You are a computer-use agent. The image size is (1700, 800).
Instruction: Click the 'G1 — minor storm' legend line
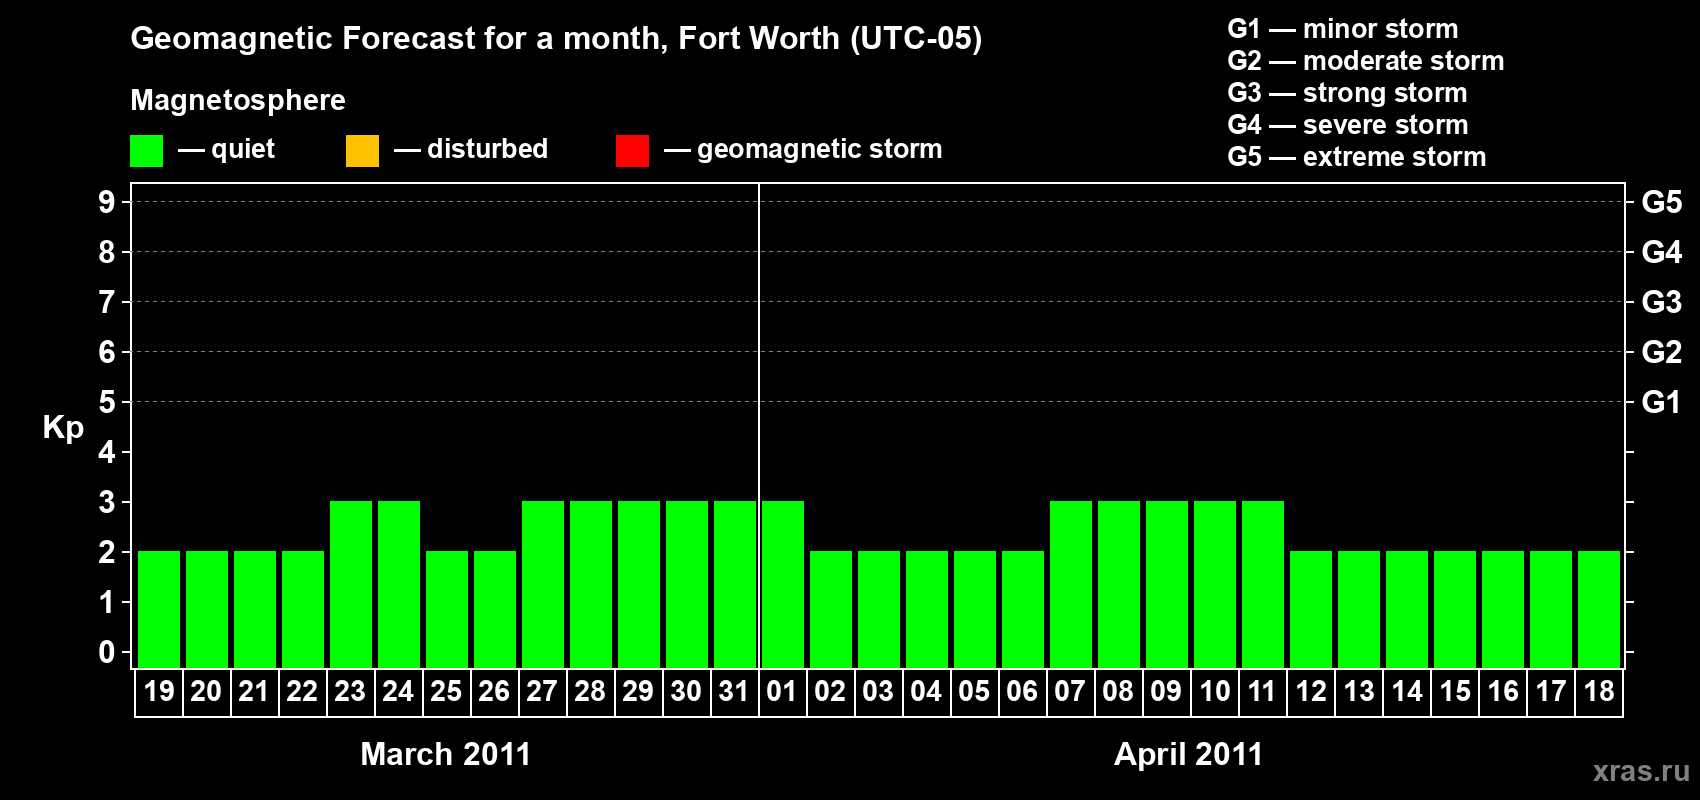pos(1342,29)
